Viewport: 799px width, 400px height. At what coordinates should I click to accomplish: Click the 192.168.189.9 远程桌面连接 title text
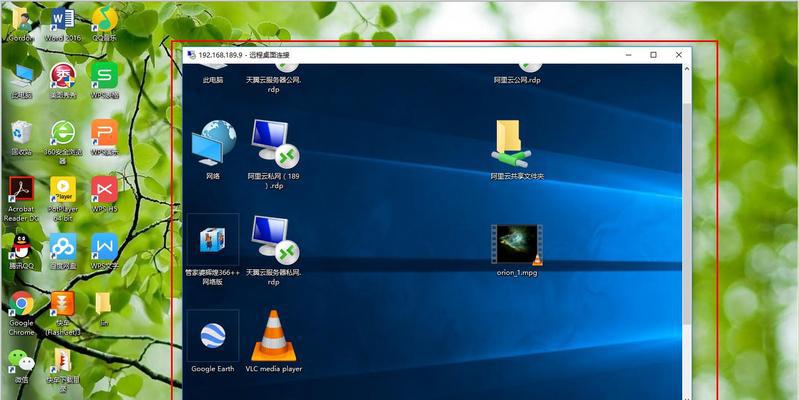point(244,55)
